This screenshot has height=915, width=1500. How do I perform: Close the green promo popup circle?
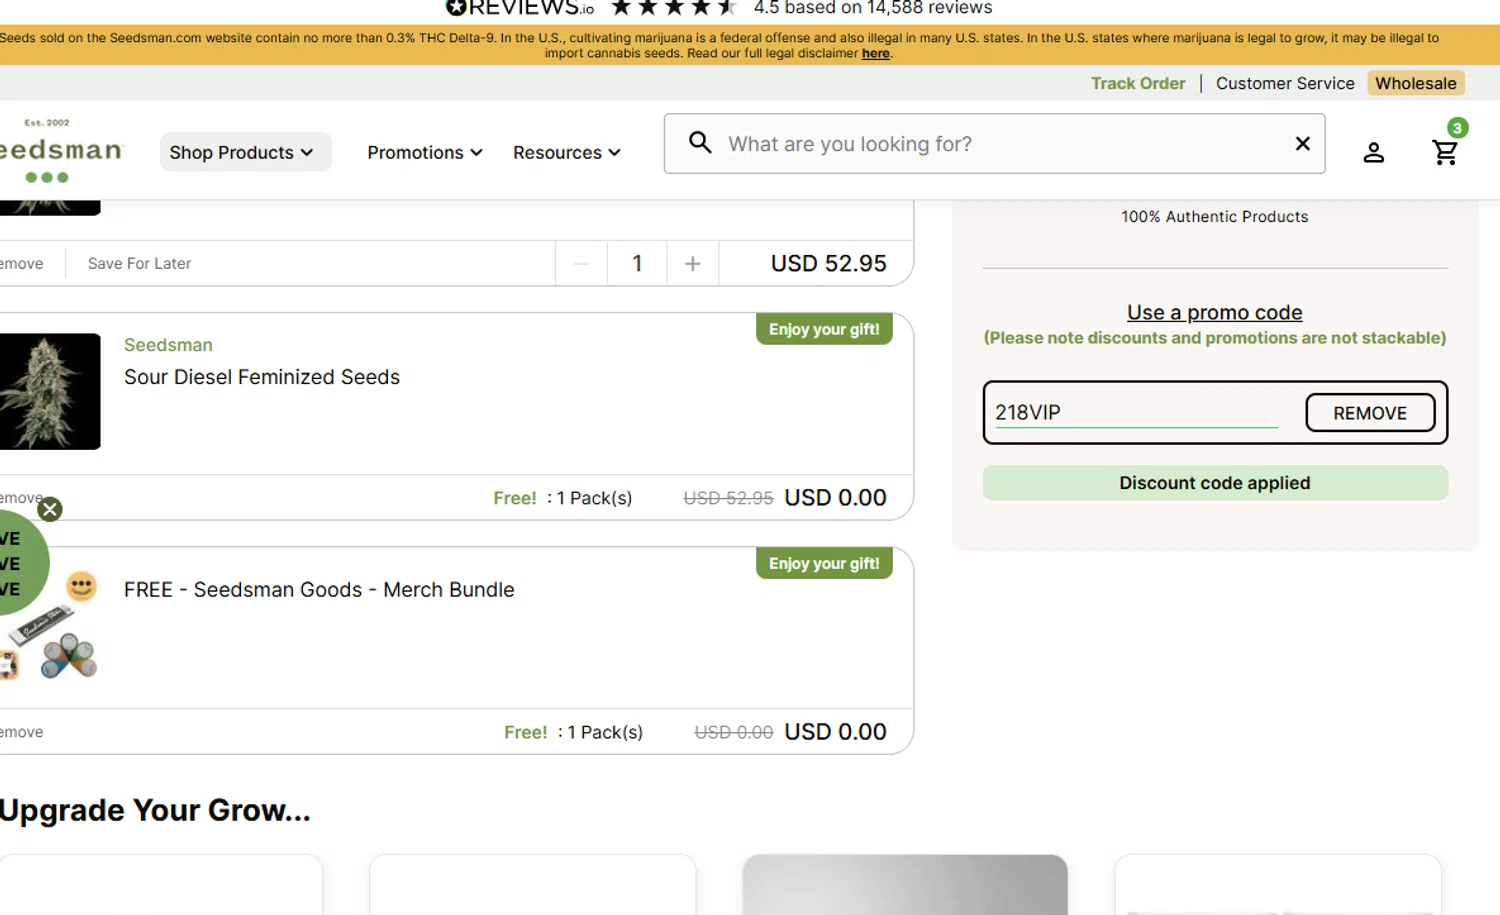click(x=50, y=509)
